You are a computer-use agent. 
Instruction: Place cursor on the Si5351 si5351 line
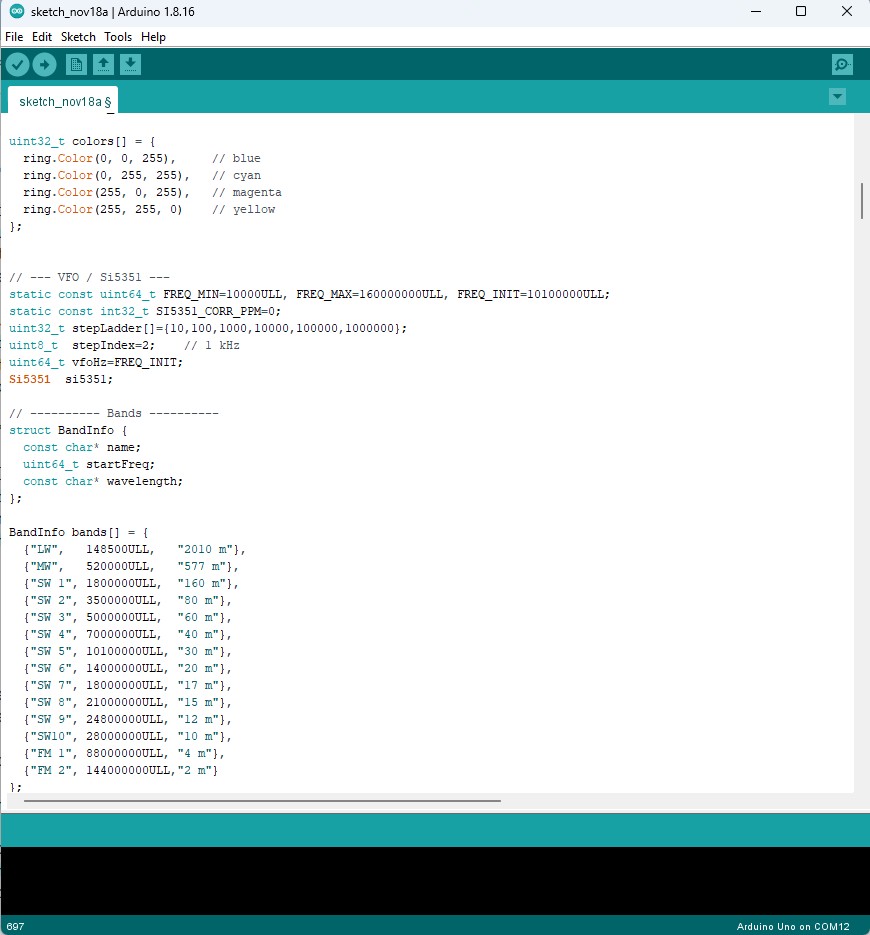[61, 379]
